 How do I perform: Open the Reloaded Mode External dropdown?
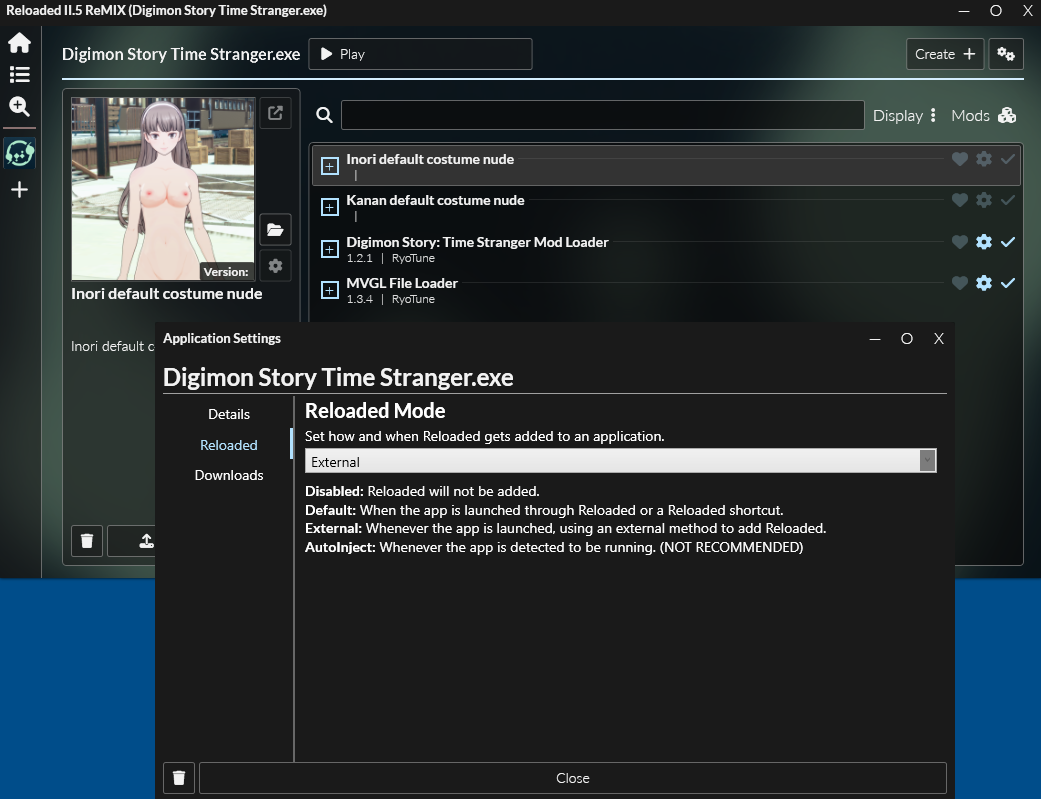pyautogui.click(x=621, y=461)
